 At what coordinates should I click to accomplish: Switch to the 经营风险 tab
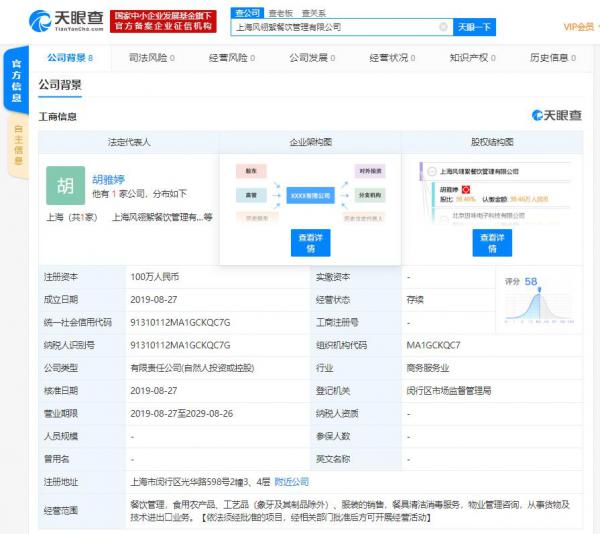click(232, 58)
